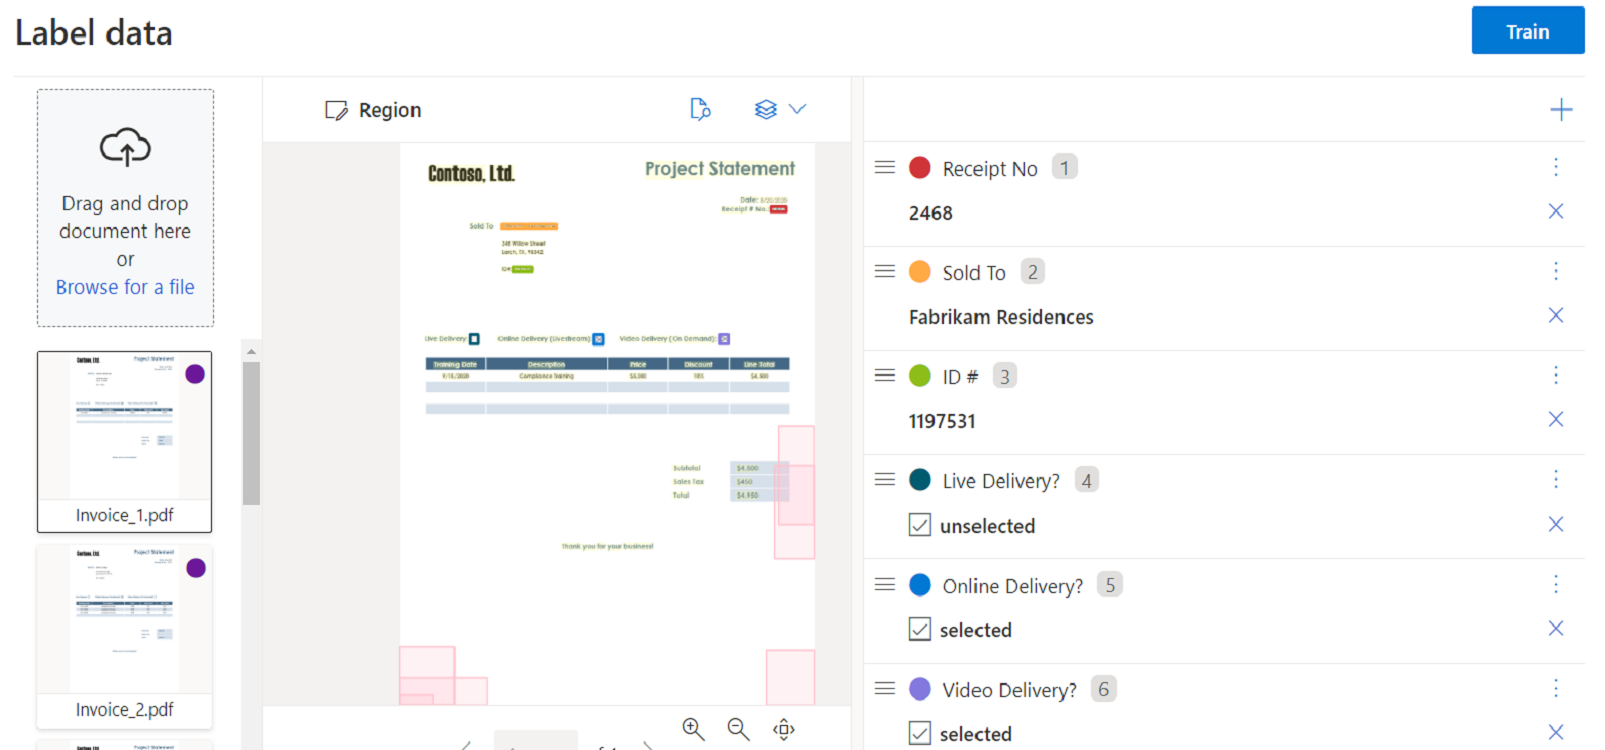The width and height of the screenshot is (1605, 750).
Task: Toggle the Live Delivery? unselected checkbox
Action: coord(920,525)
